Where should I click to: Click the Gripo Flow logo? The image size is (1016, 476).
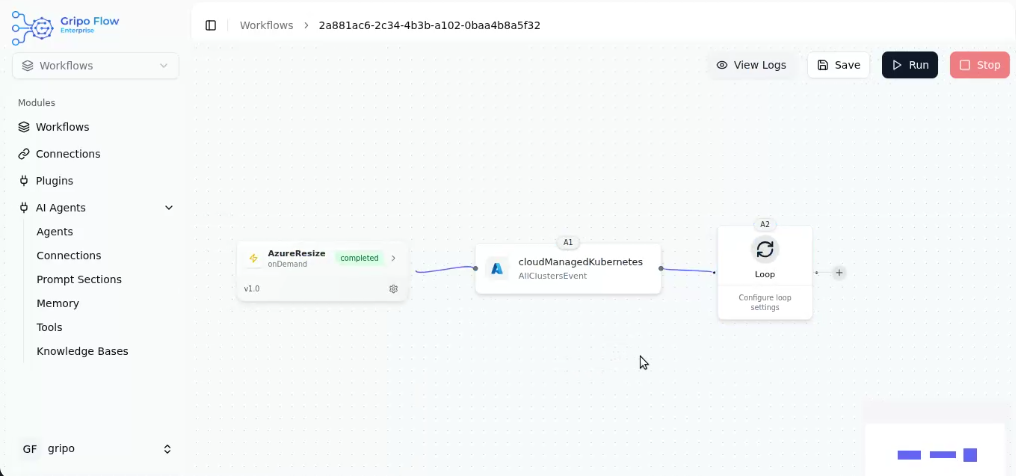pyautogui.click(x=66, y=26)
